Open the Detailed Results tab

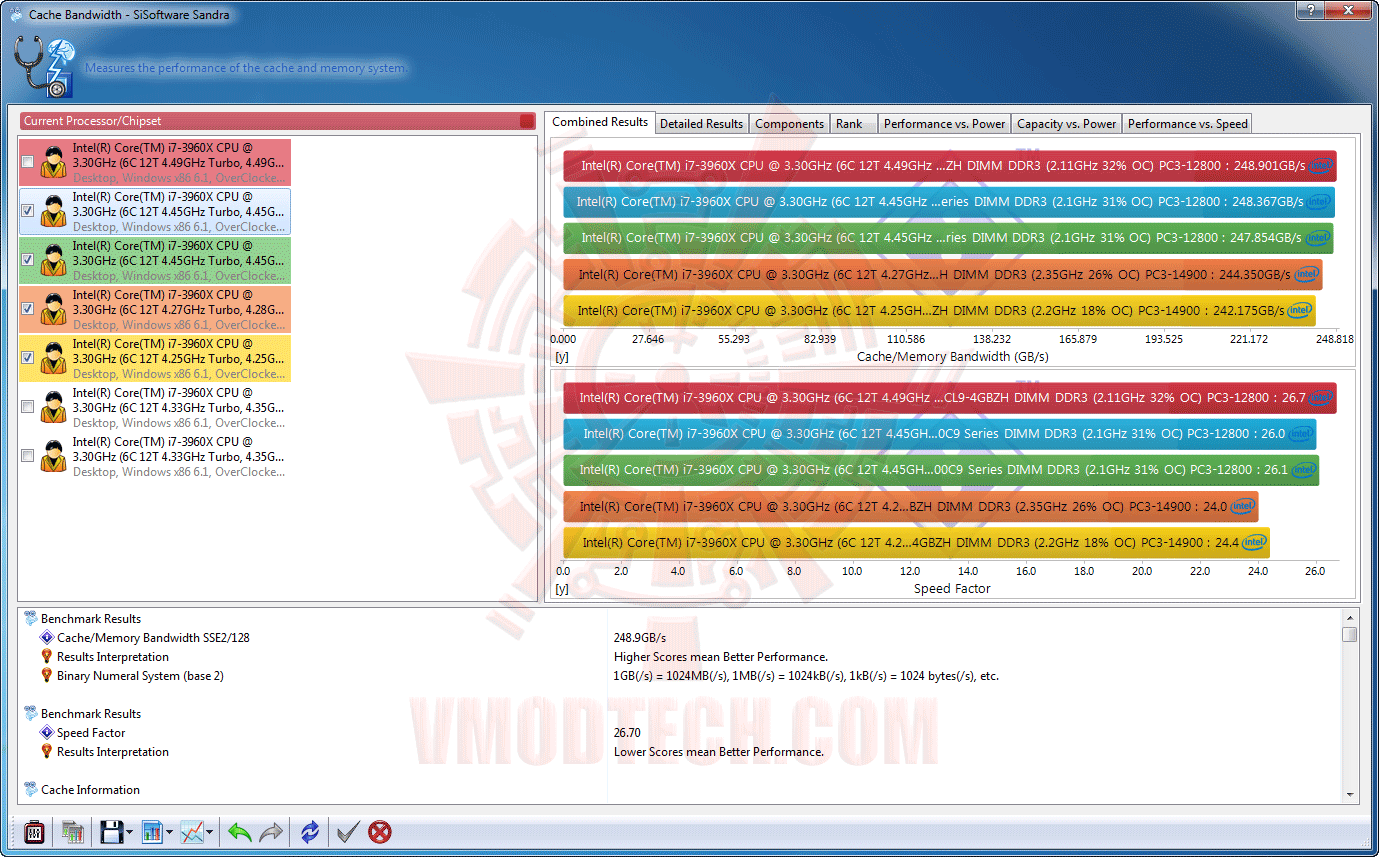coord(702,124)
